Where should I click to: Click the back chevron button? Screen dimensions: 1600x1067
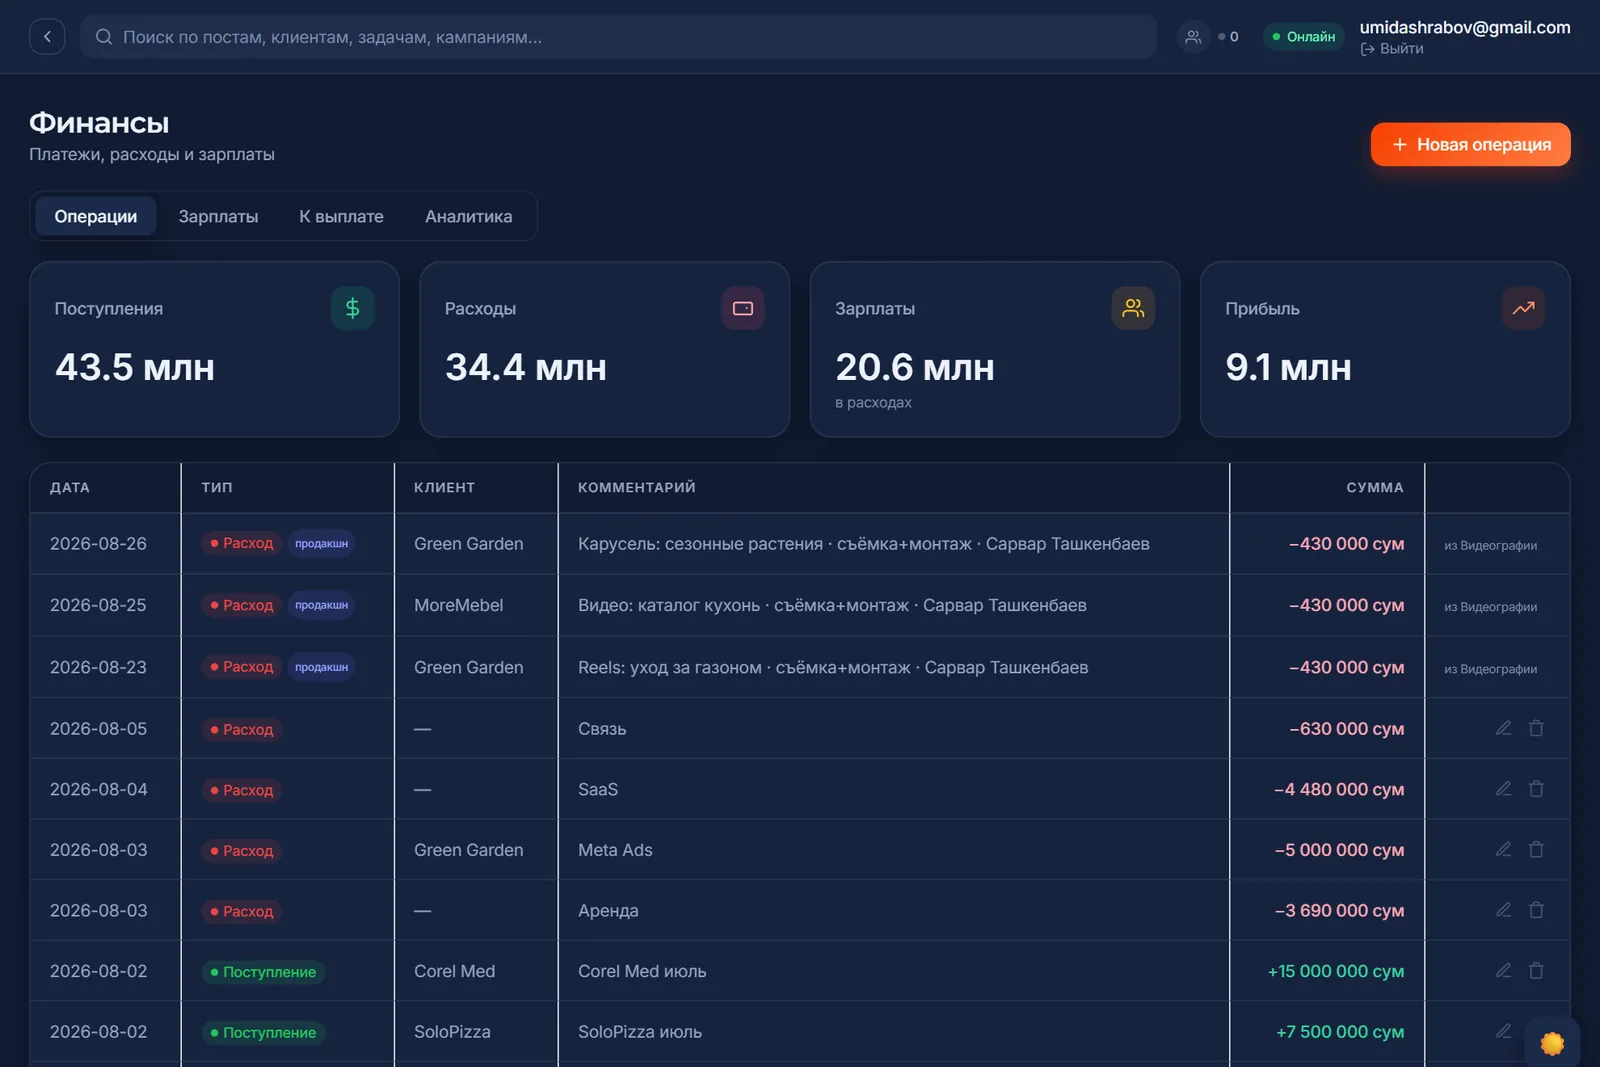pyautogui.click(x=47, y=37)
